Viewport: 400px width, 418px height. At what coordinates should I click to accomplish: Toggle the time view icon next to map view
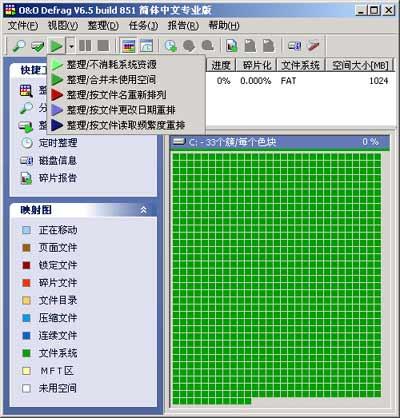click(x=146, y=46)
